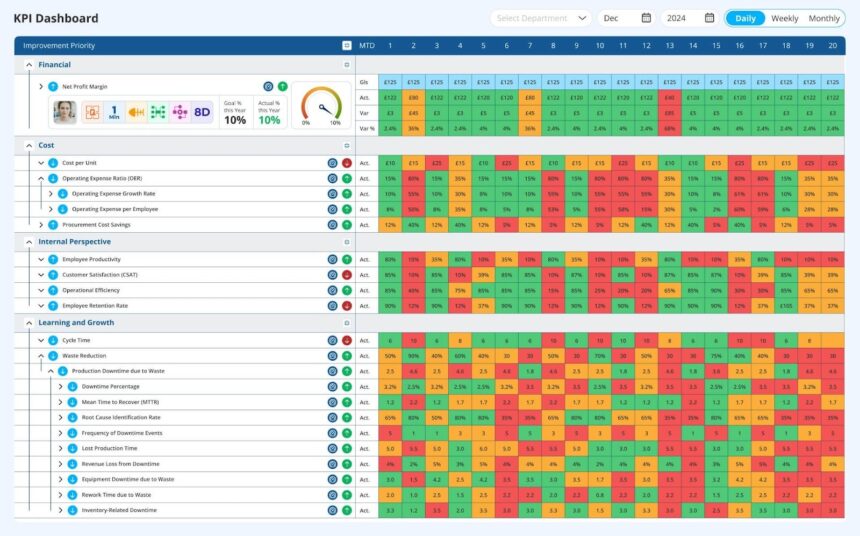Click the fishbone diagram icon
The image size is (860, 536).
136,112
